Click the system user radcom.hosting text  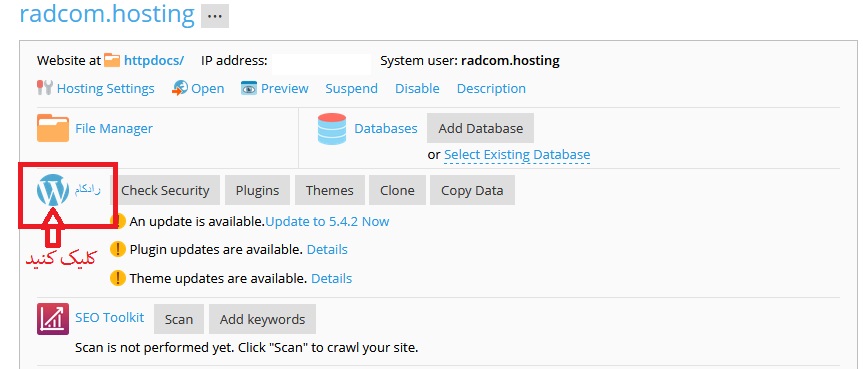point(510,61)
